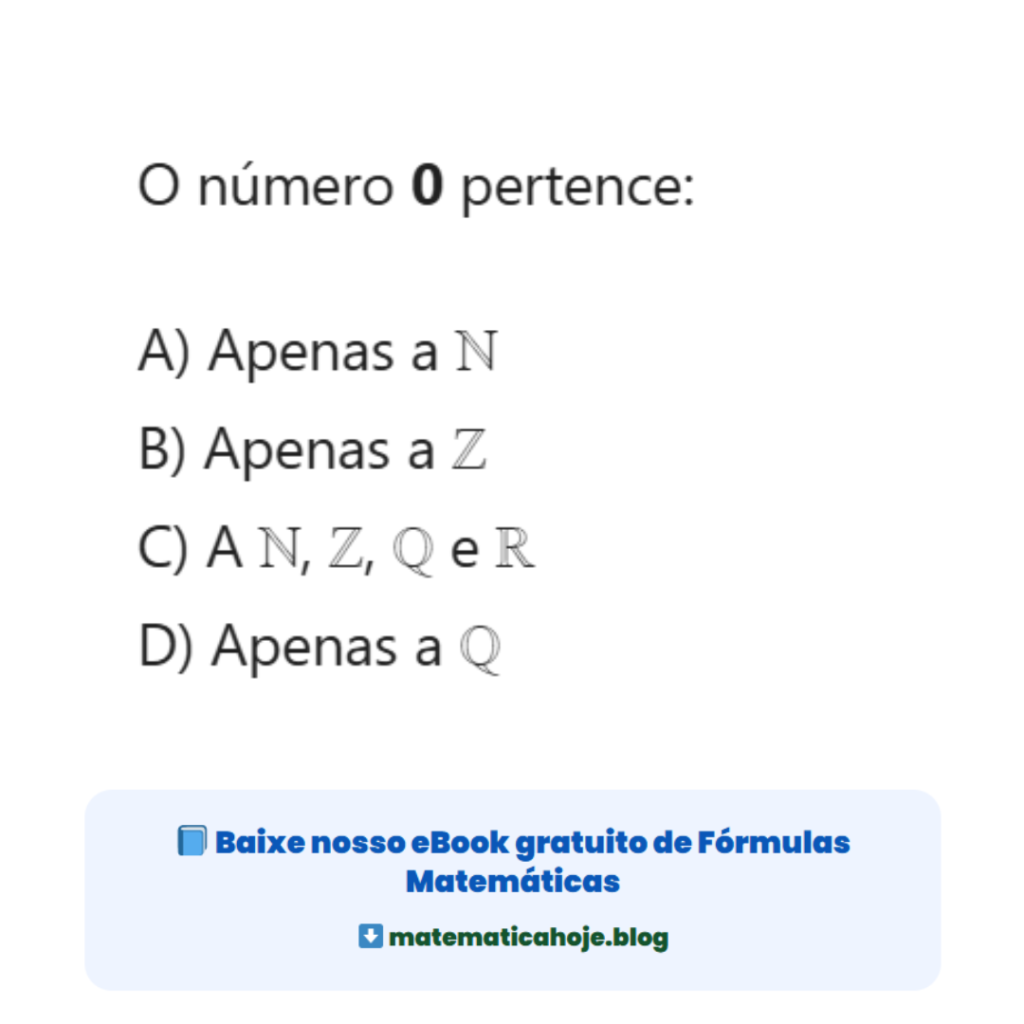Click the 'D)' option letter label
Viewport: 1024px width, 1024px height.
(164, 648)
